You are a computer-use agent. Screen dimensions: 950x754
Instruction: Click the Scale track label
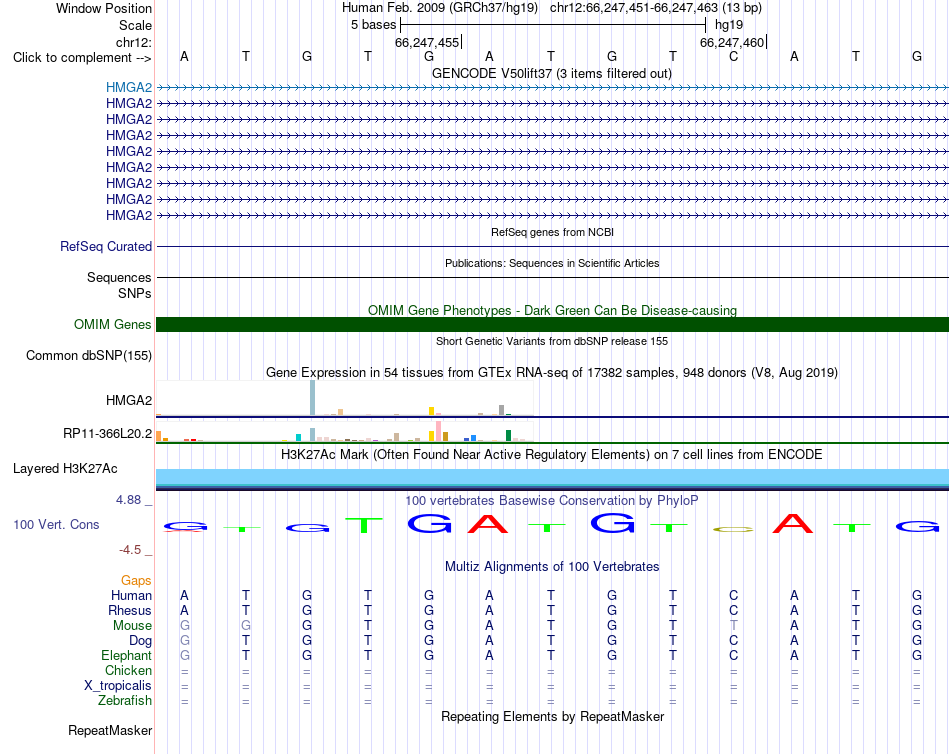point(135,25)
